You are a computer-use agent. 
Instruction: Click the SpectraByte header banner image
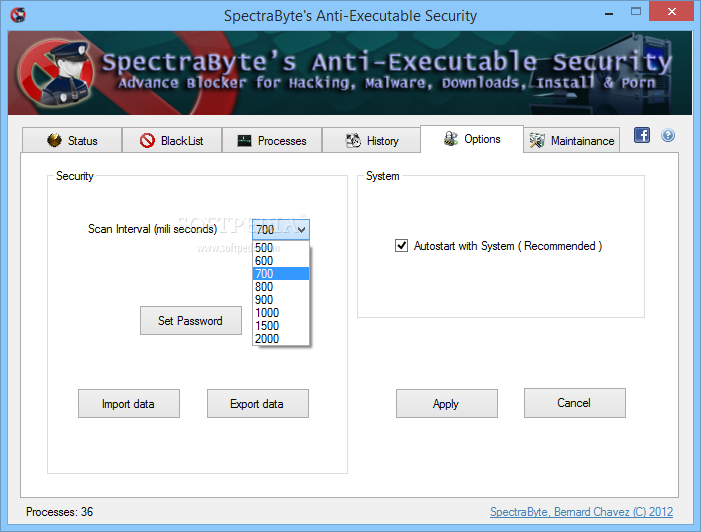[x=350, y=73]
